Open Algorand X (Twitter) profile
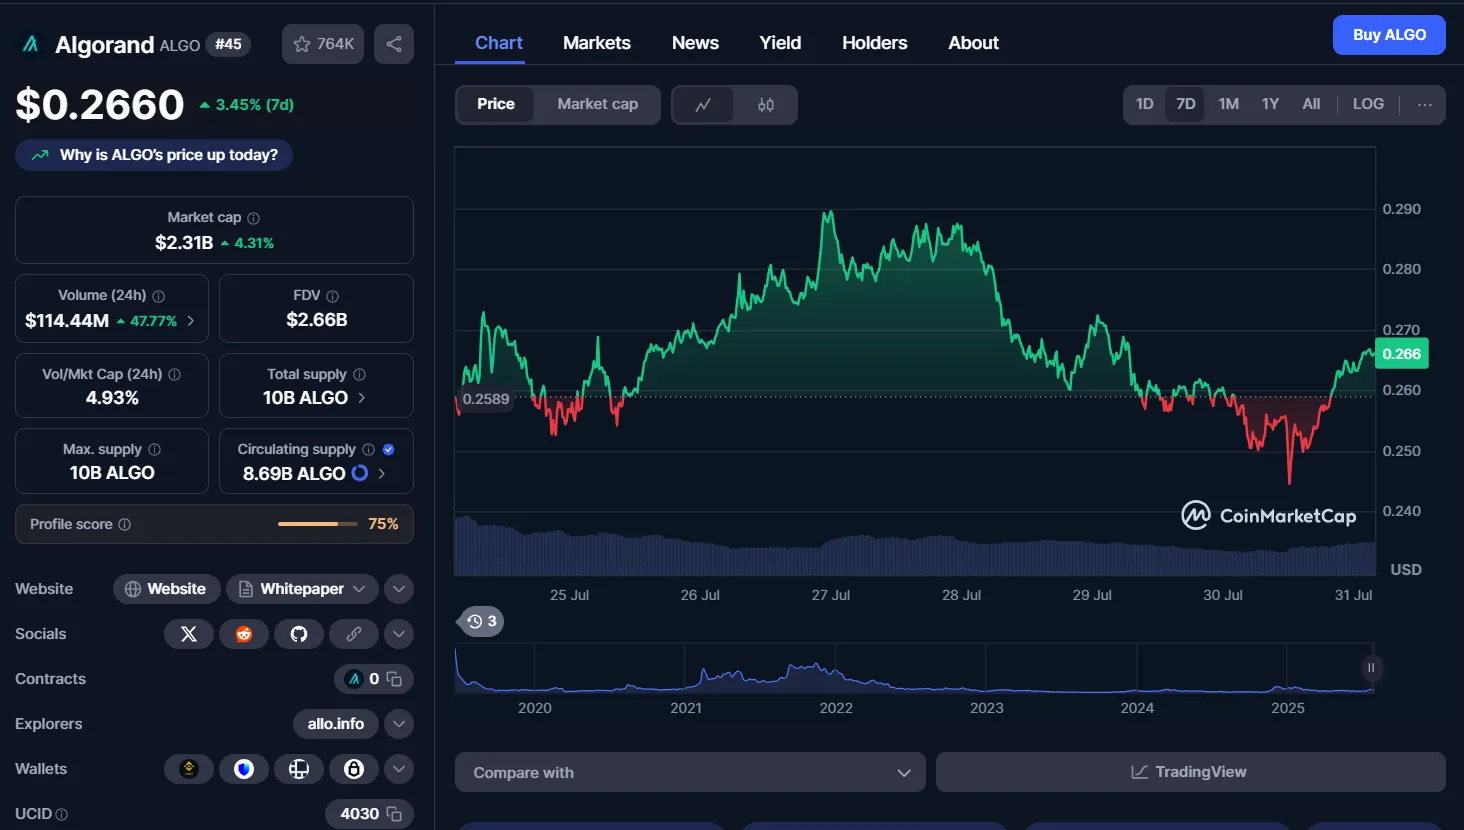The width and height of the screenshot is (1464, 830). coord(189,634)
